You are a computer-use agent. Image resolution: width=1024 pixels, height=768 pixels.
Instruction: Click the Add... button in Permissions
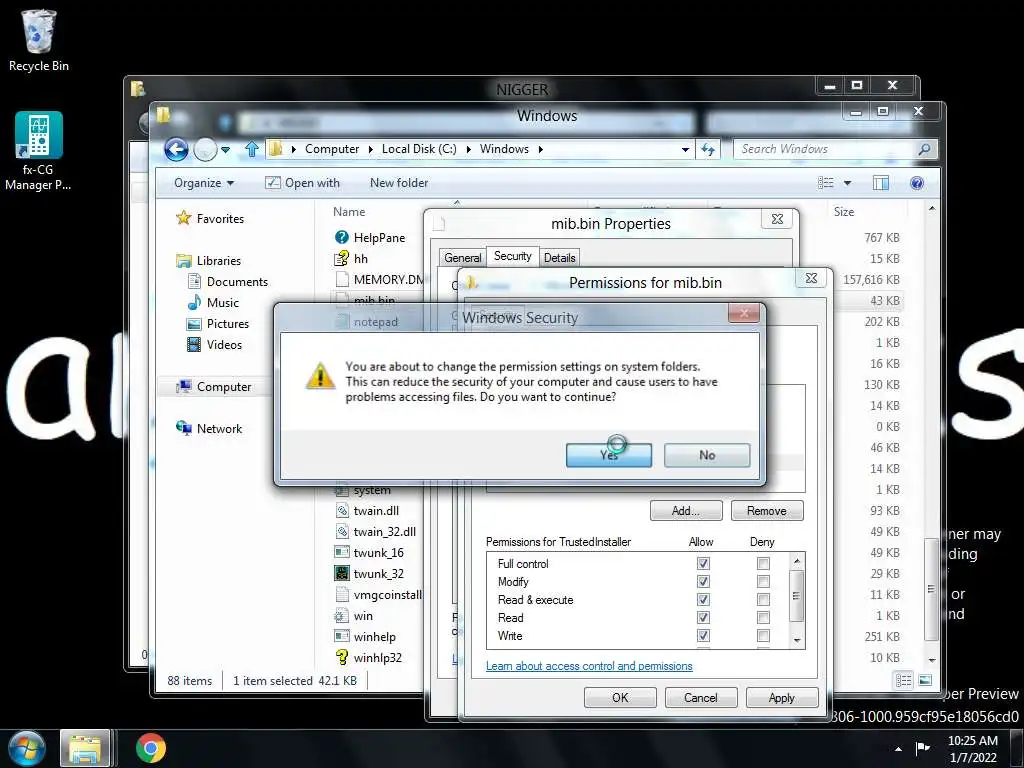pos(686,511)
